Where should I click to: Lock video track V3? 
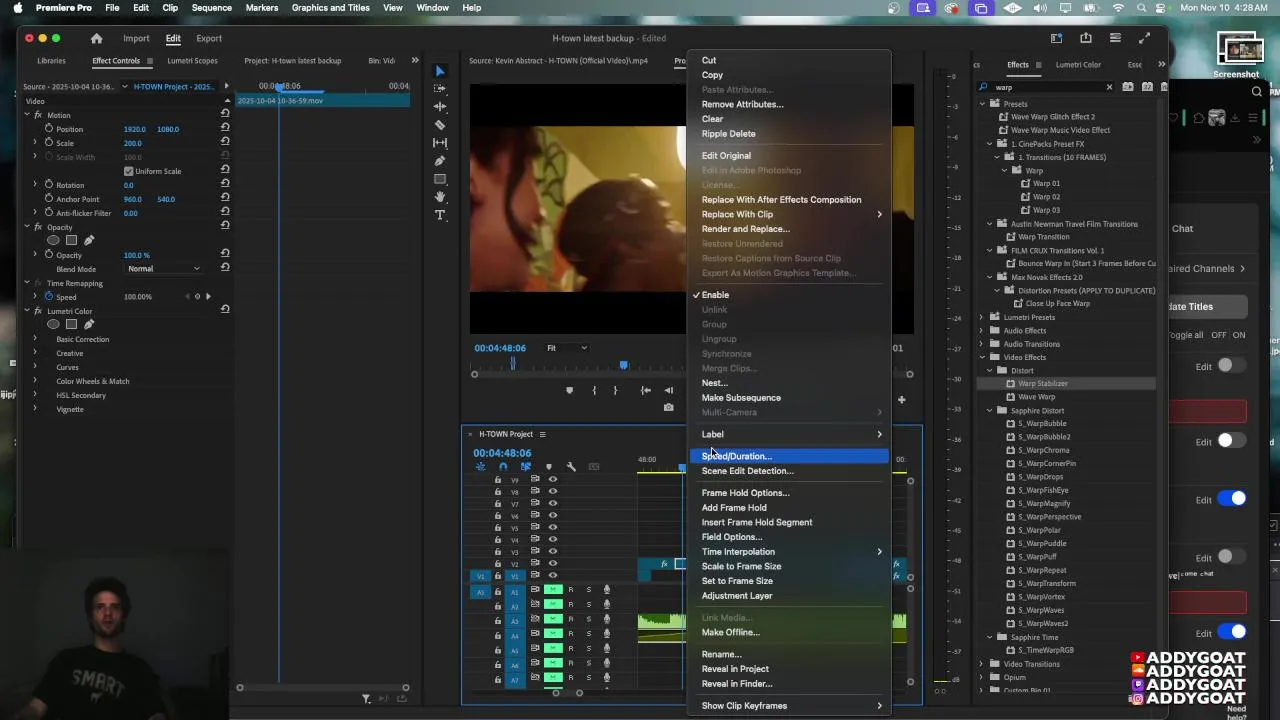498,552
